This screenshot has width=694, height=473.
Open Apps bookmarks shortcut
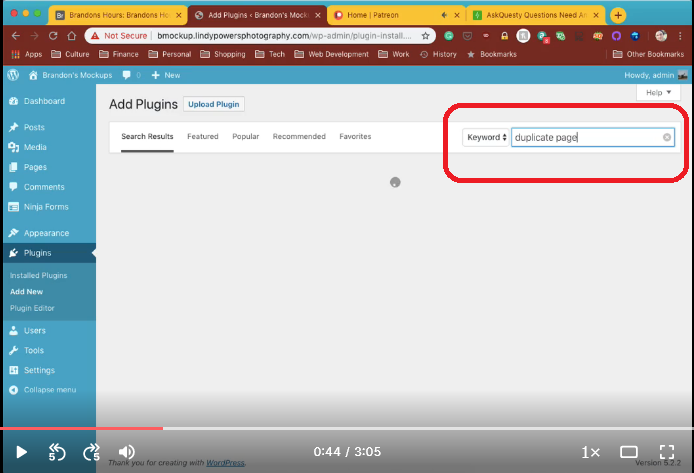(x=27, y=54)
